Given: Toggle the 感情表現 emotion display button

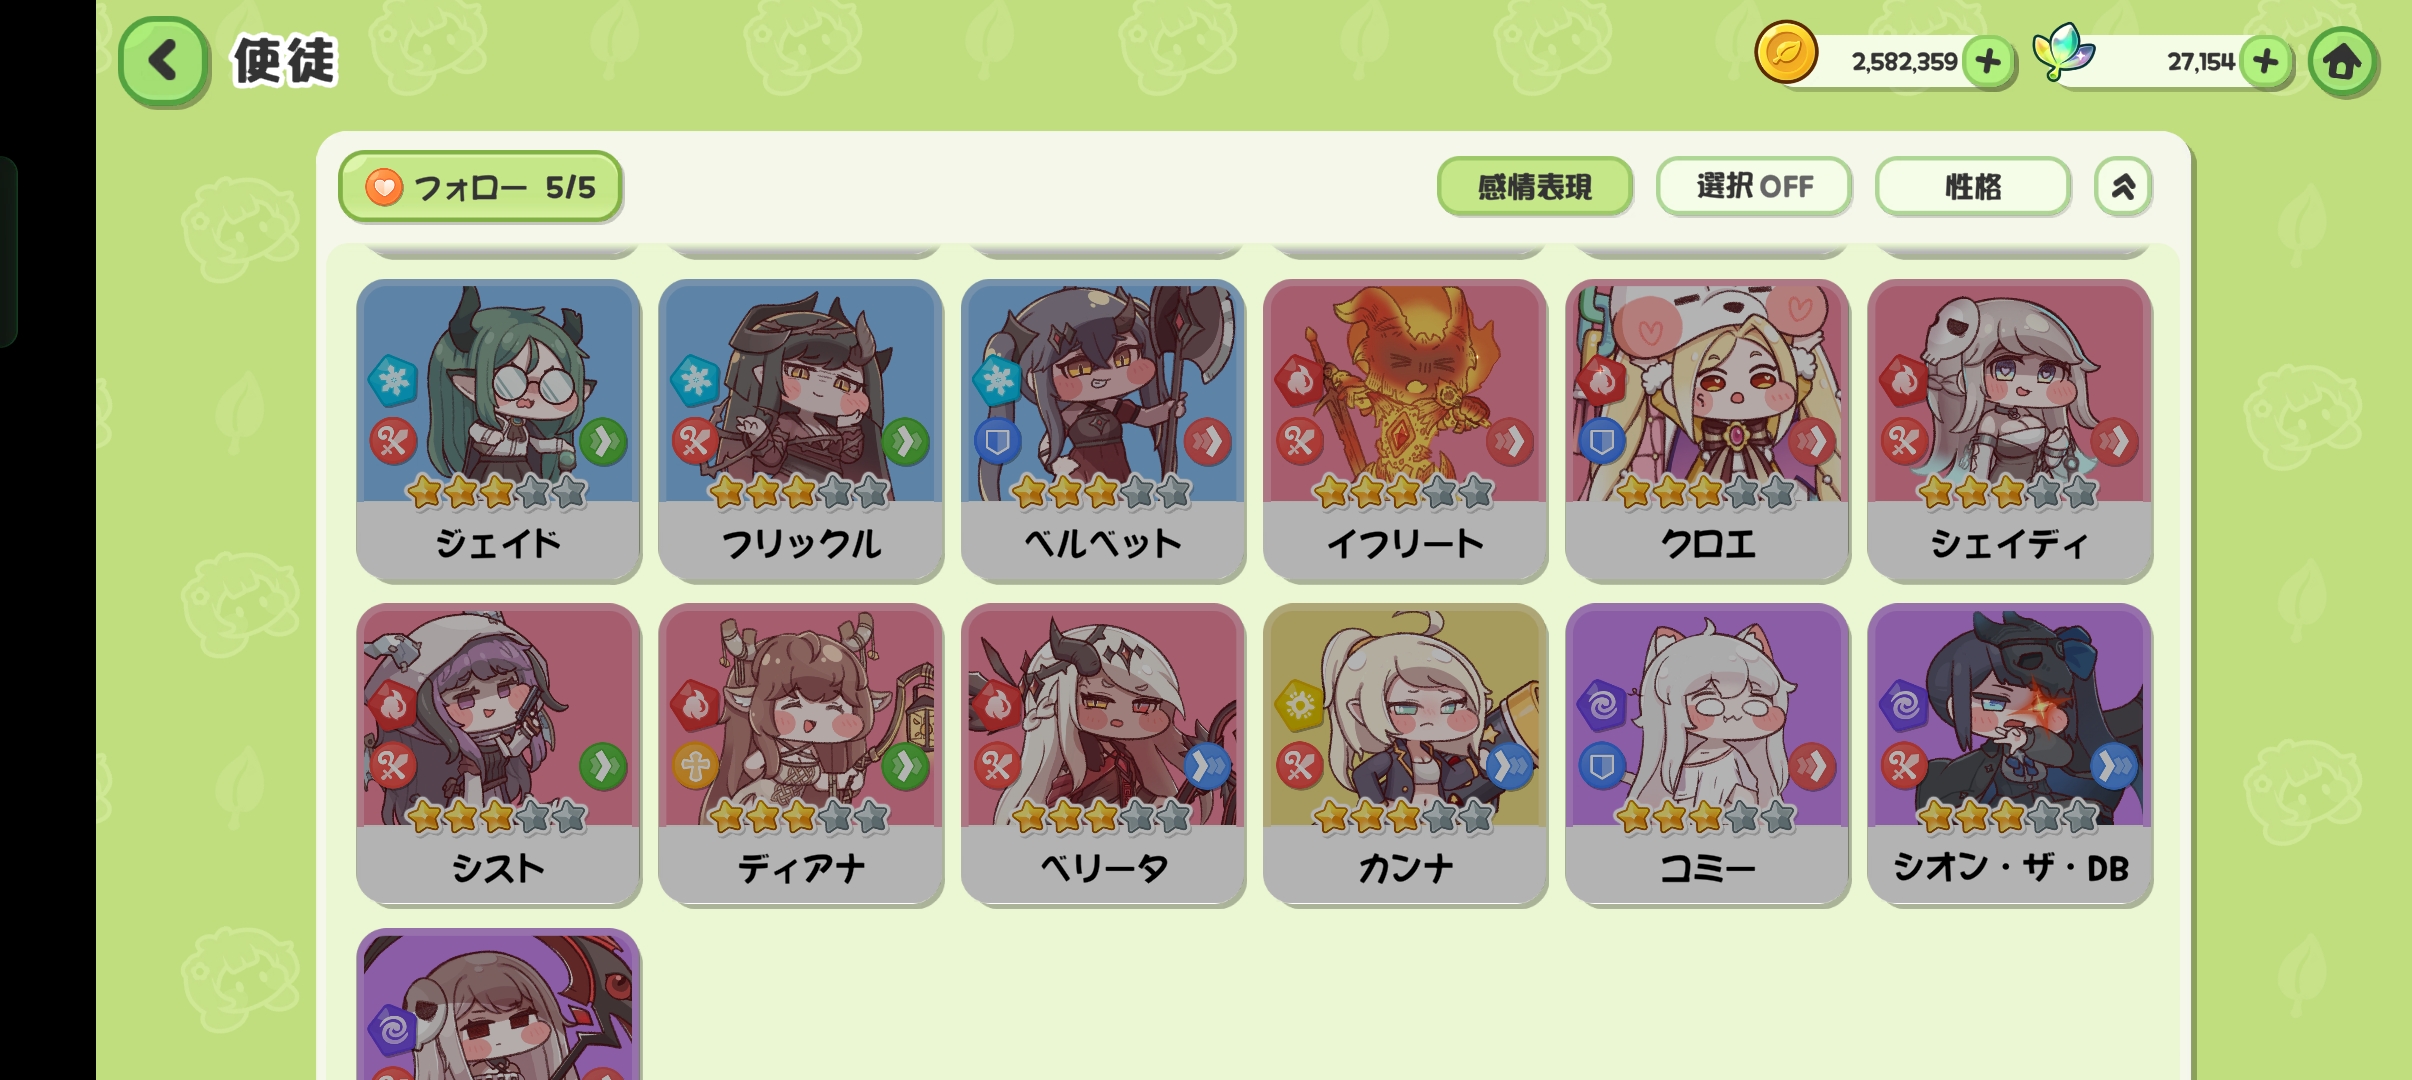Looking at the screenshot, I should click(1534, 186).
